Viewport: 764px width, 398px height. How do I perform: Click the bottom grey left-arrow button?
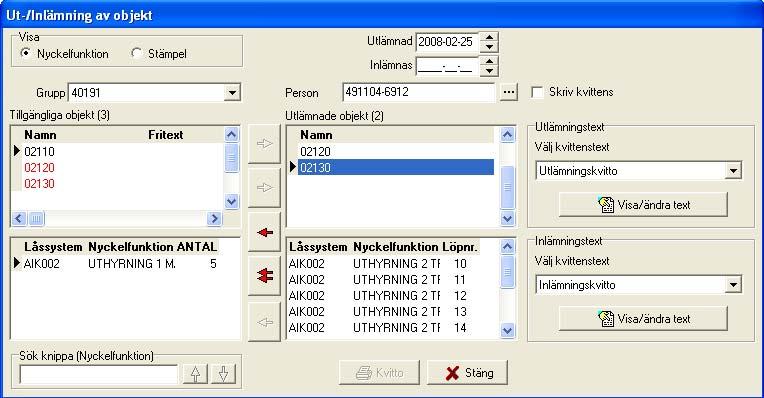(x=265, y=322)
